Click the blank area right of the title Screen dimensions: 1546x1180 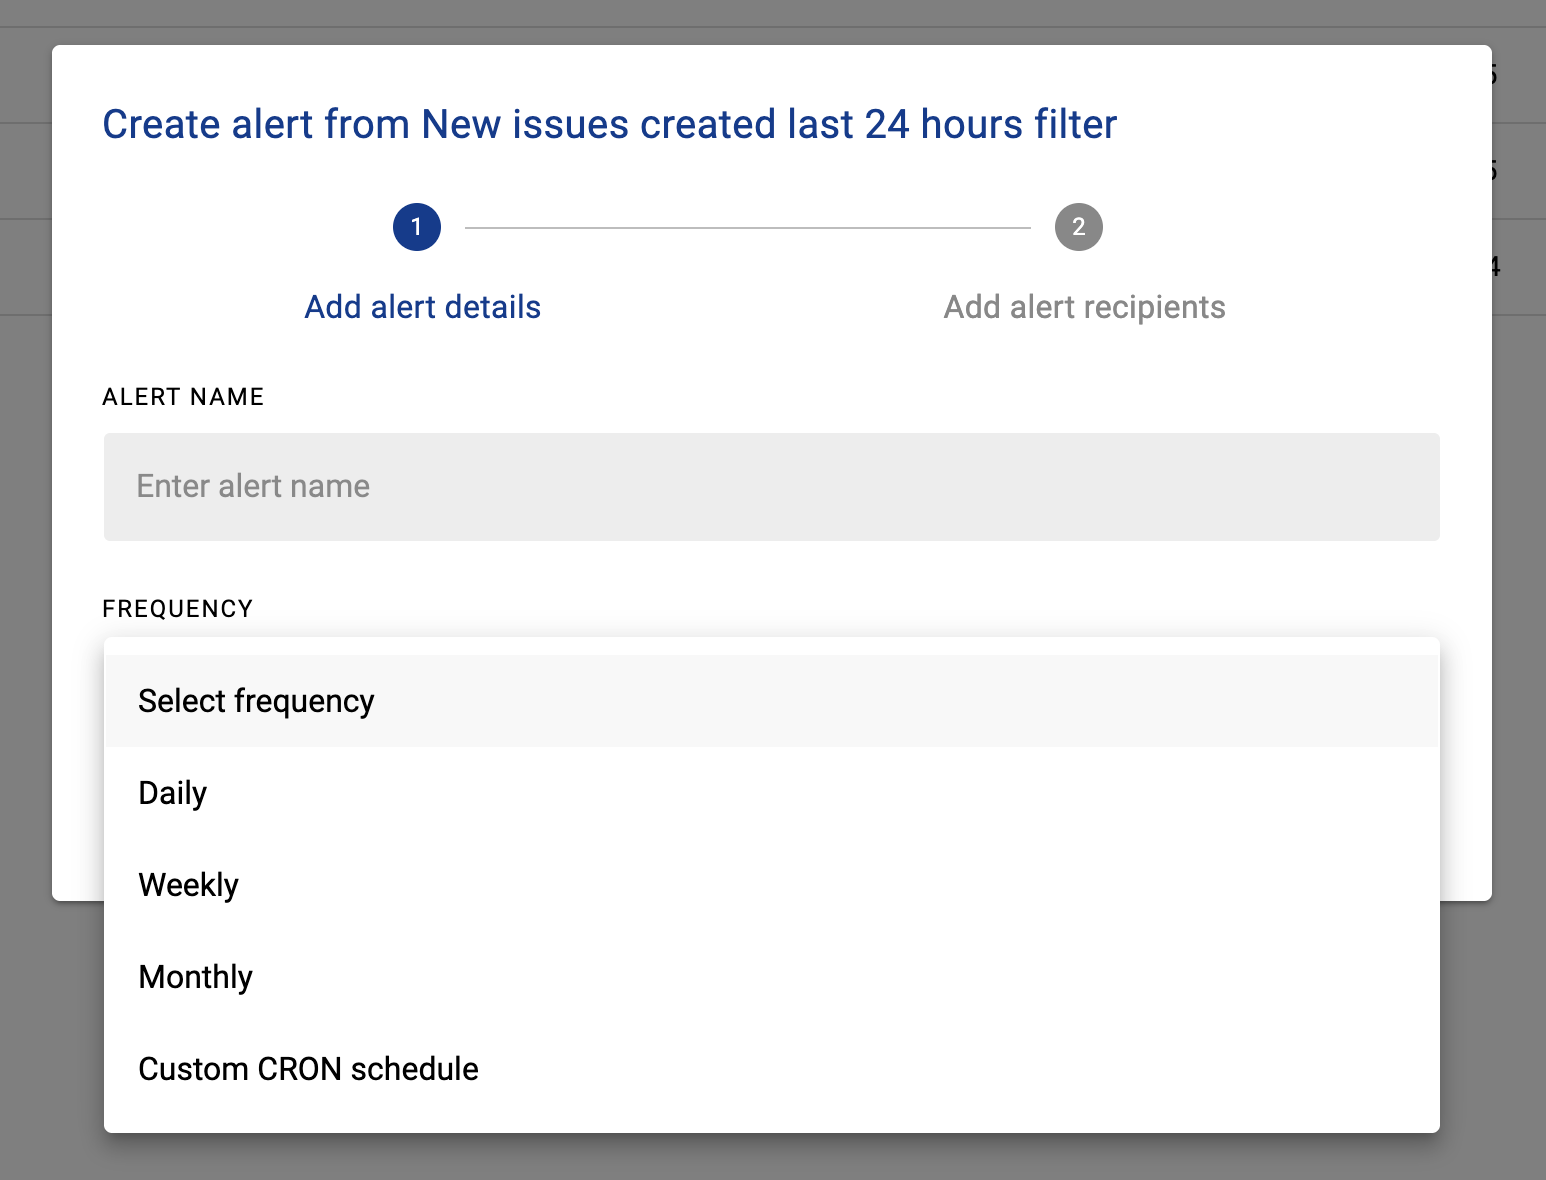pyautogui.click(x=1300, y=125)
